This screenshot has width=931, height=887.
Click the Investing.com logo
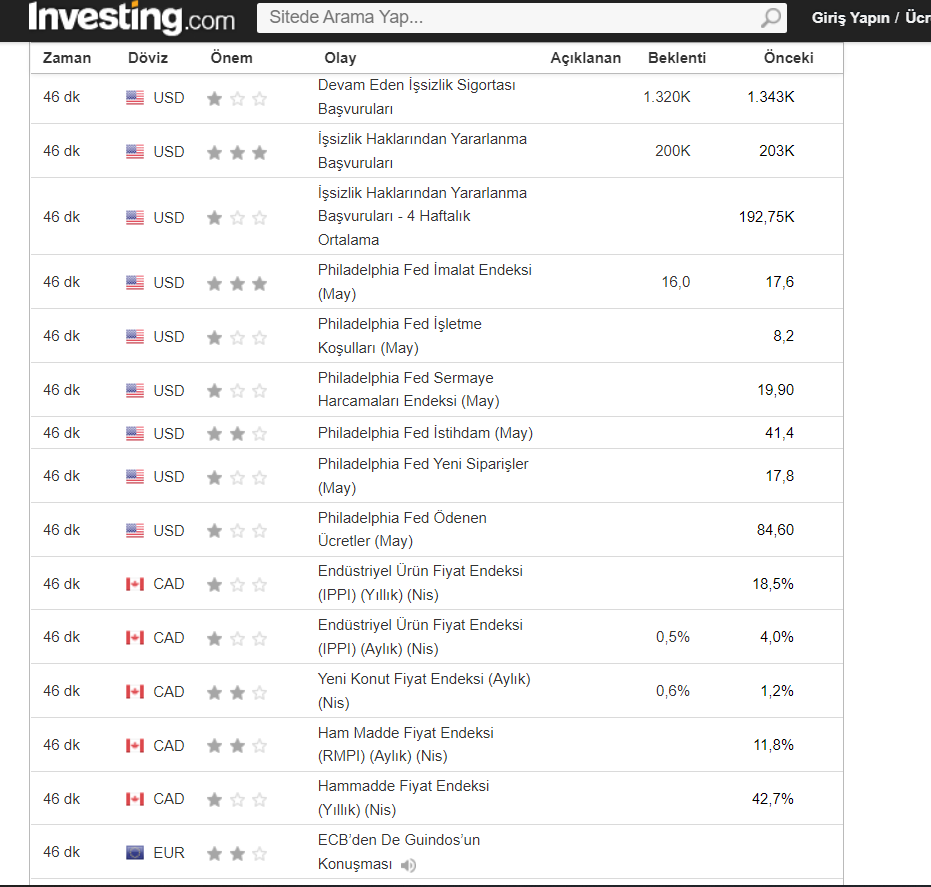pos(131,18)
